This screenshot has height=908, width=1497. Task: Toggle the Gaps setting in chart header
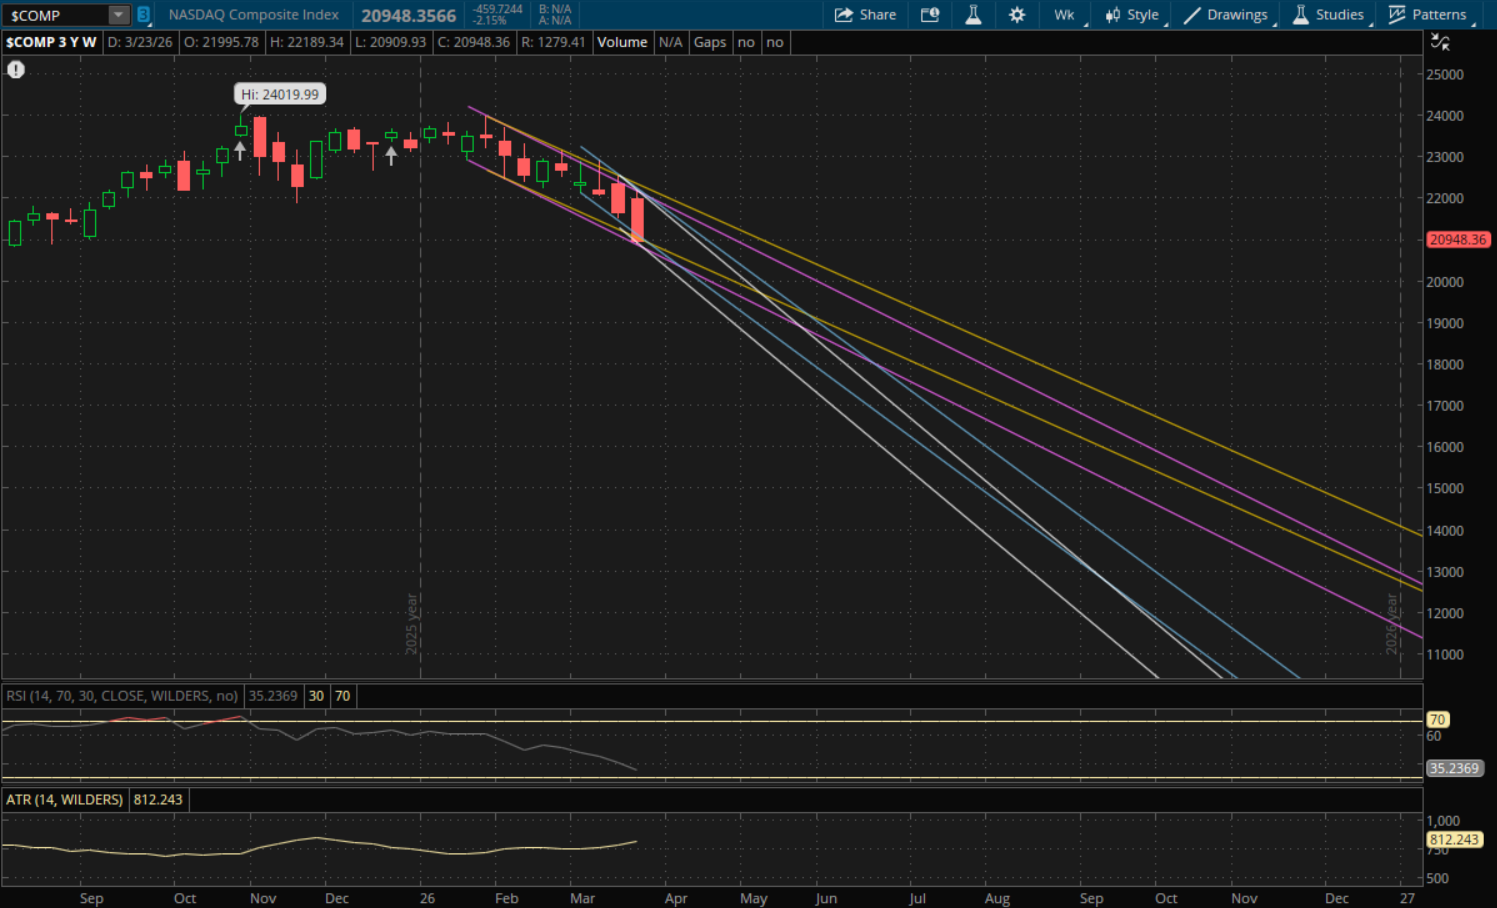710,42
